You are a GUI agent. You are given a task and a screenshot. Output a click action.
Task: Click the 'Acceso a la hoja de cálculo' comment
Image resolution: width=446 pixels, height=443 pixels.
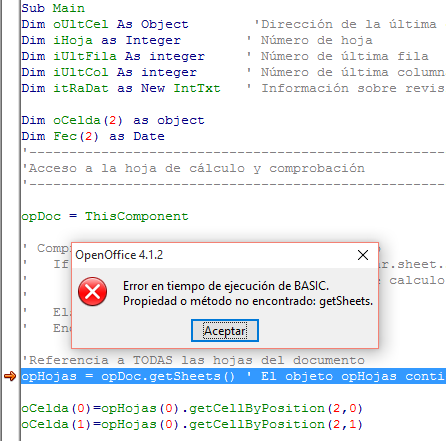193,168
